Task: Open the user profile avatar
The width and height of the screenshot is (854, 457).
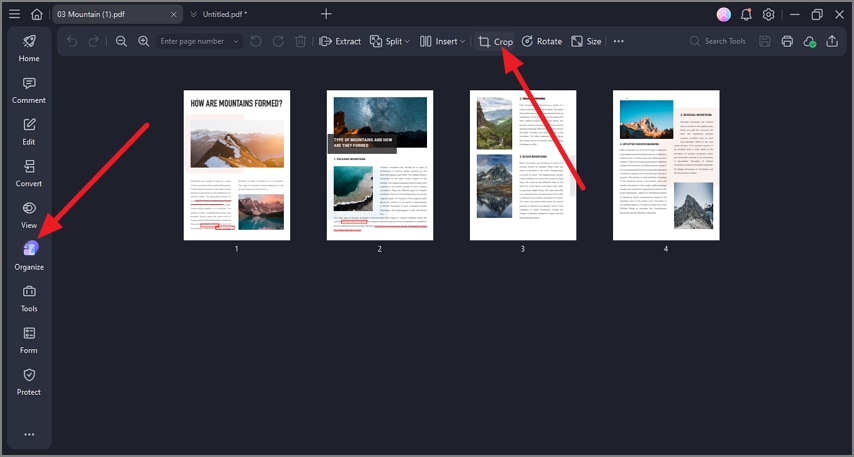Action: point(723,15)
